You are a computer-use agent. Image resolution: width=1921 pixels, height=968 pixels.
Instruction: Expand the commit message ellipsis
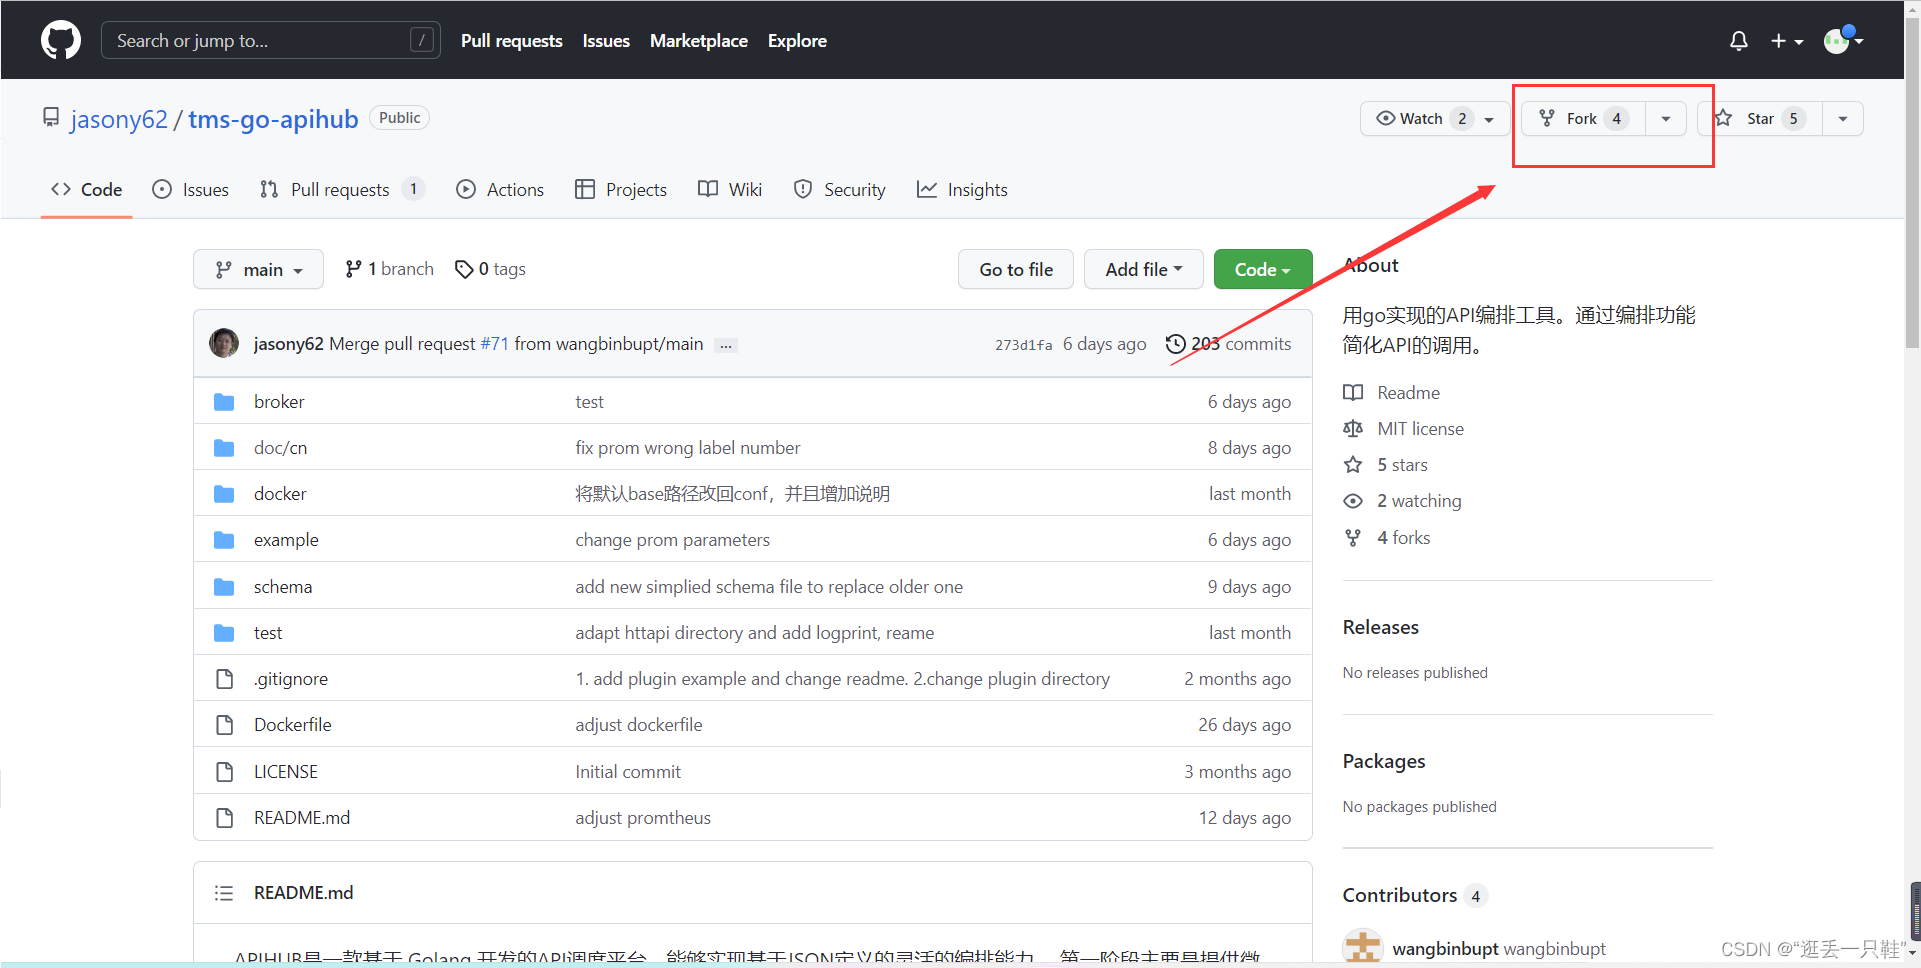click(x=726, y=345)
